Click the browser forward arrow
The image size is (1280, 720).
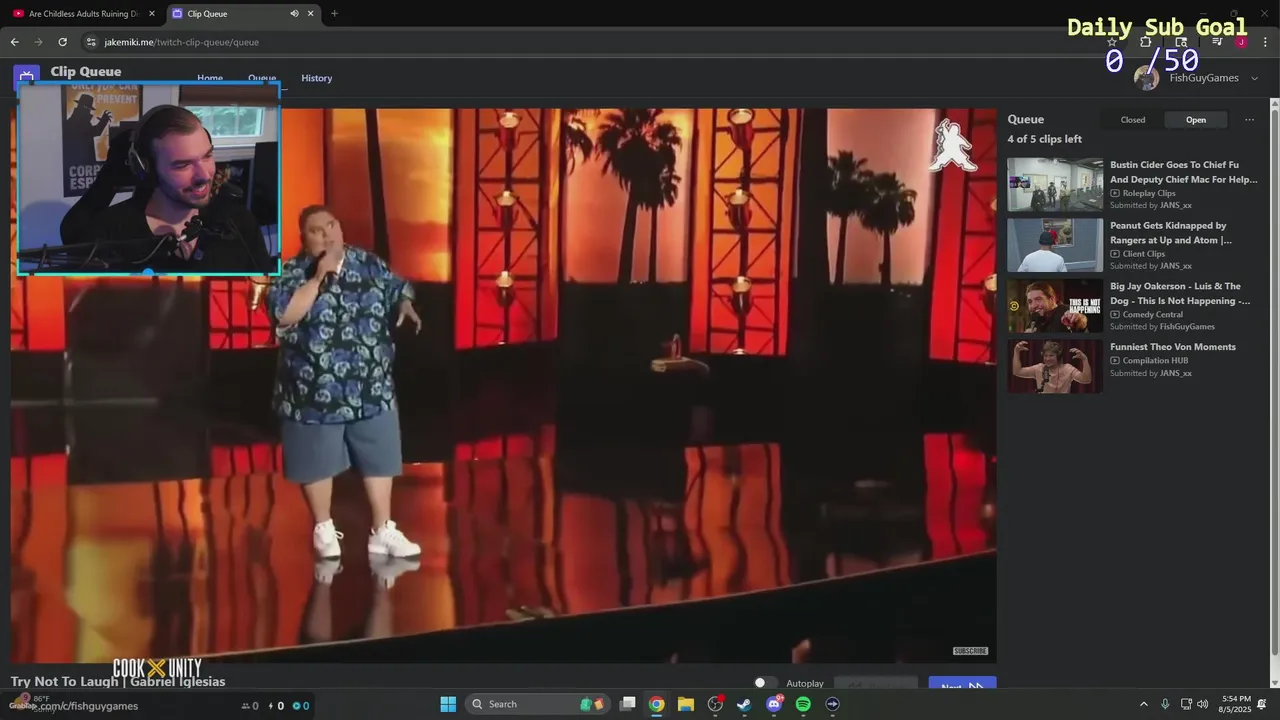[x=38, y=42]
